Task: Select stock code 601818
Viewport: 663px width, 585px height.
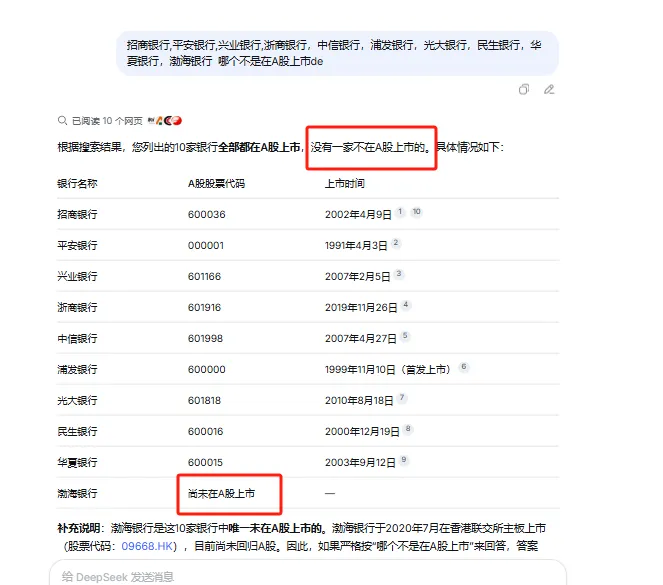Action: click(204, 400)
